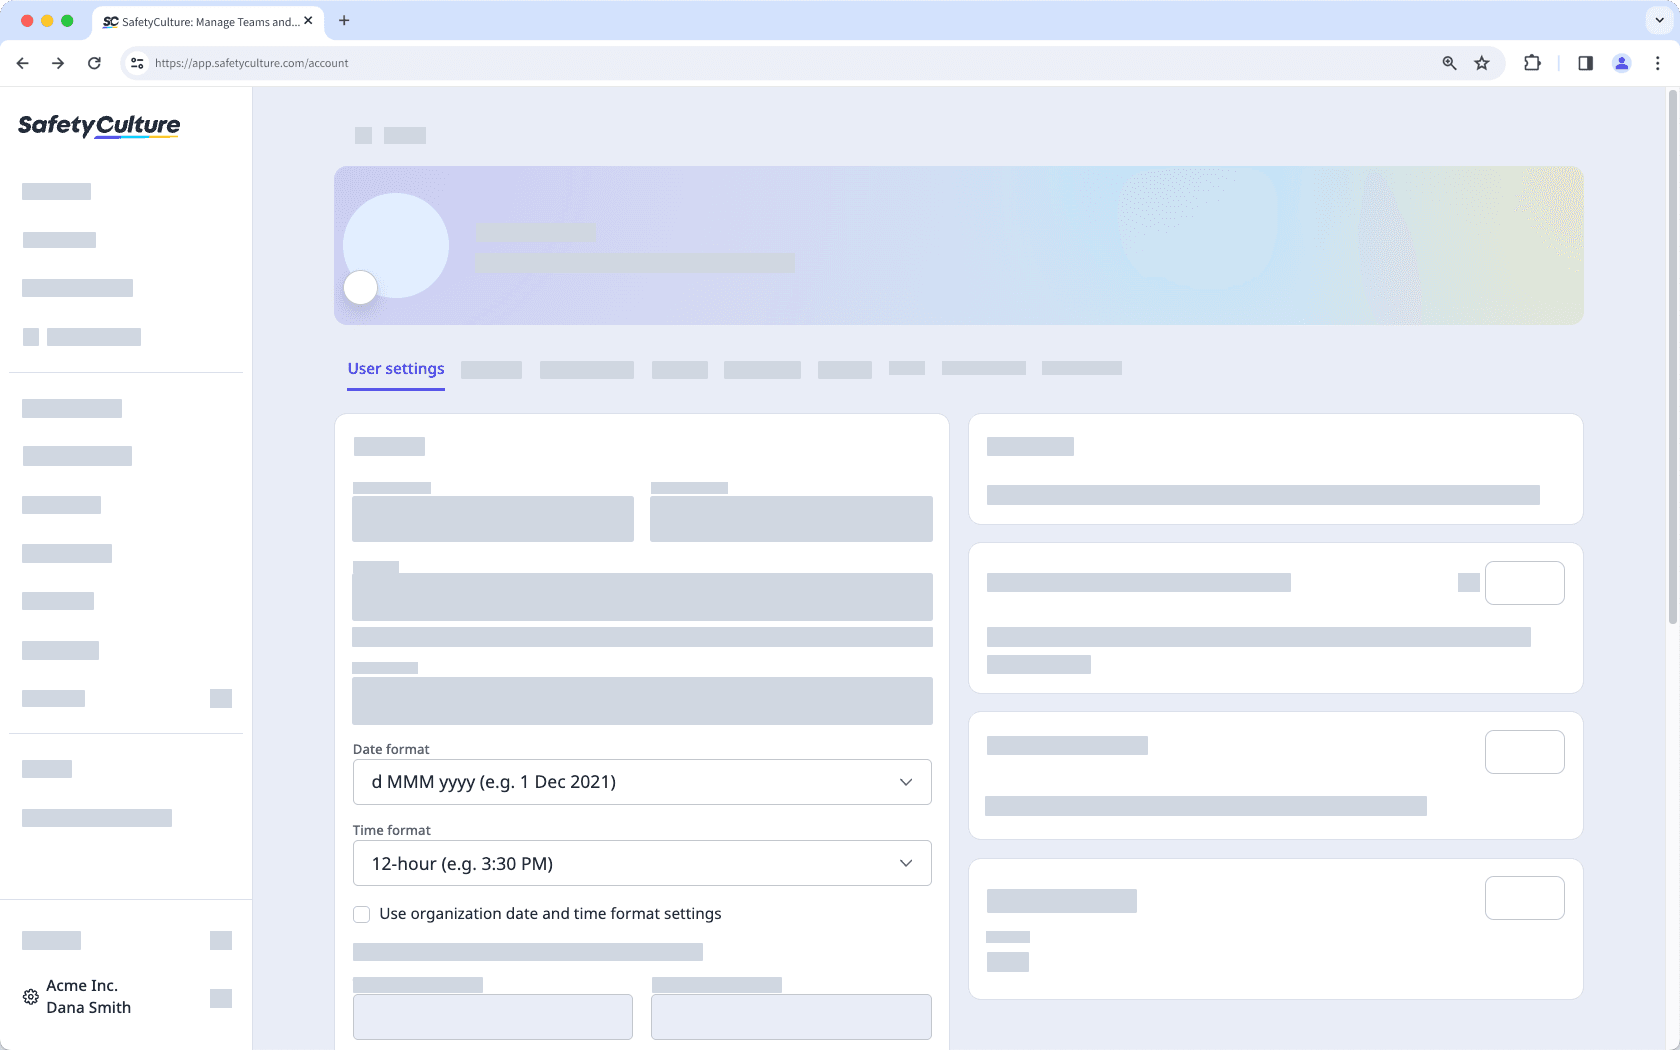
Task: Open the Time format dropdown
Action: point(641,863)
